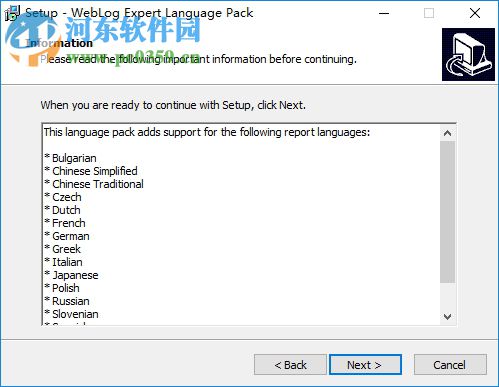Click the vertical scrollbar thumb in the language list
This screenshot has height=387, width=499.
[x=447, y=212]
